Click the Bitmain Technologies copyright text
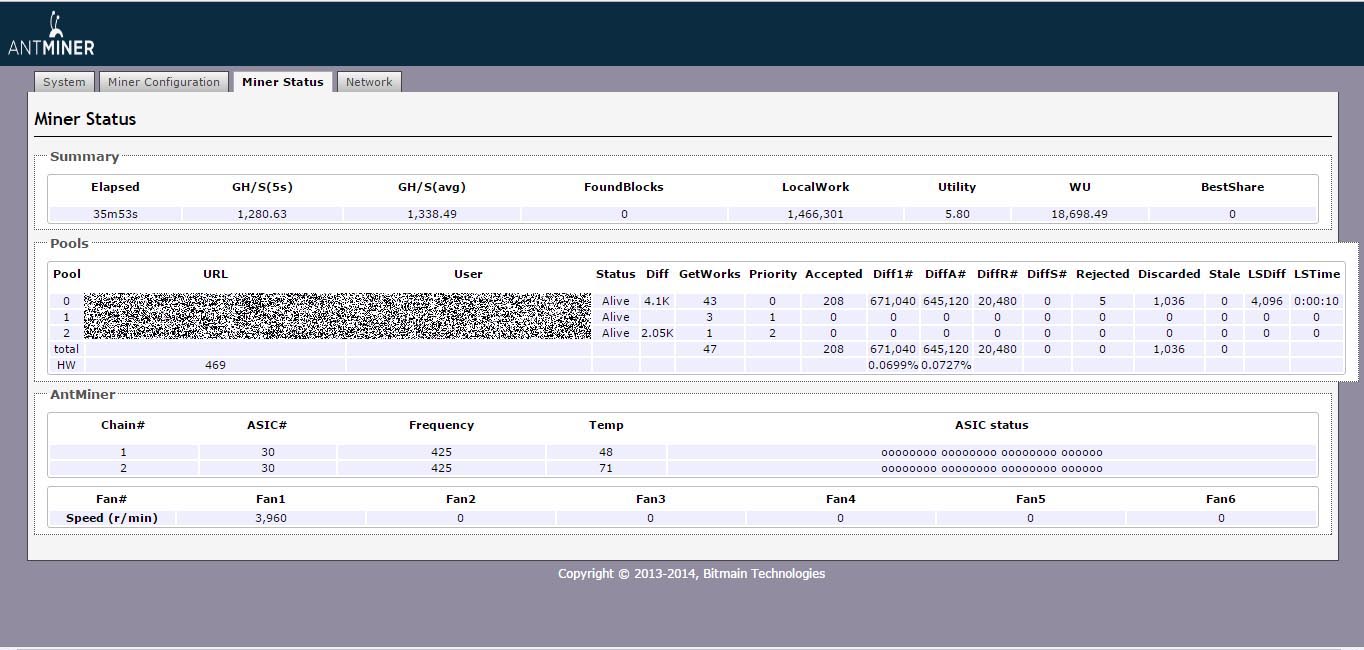 [691, 573]
